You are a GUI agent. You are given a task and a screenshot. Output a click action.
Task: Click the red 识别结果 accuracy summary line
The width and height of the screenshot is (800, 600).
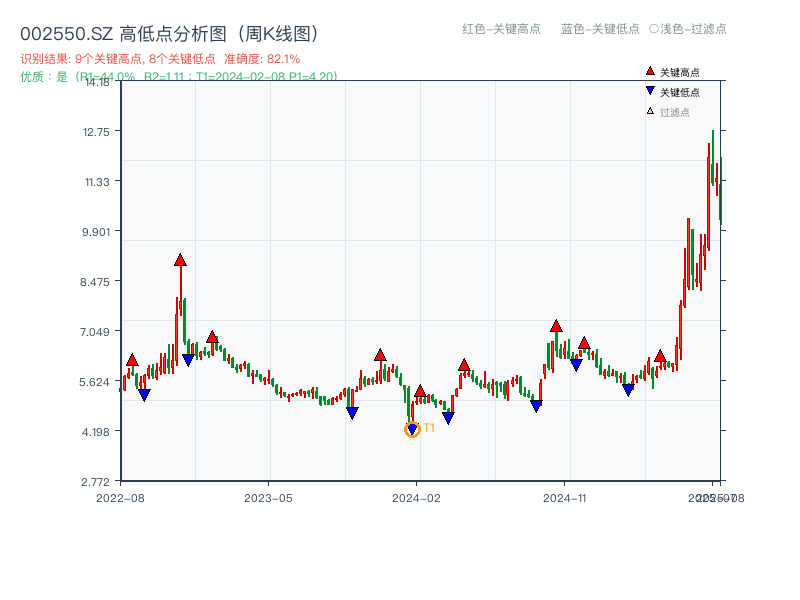[160, 59]
